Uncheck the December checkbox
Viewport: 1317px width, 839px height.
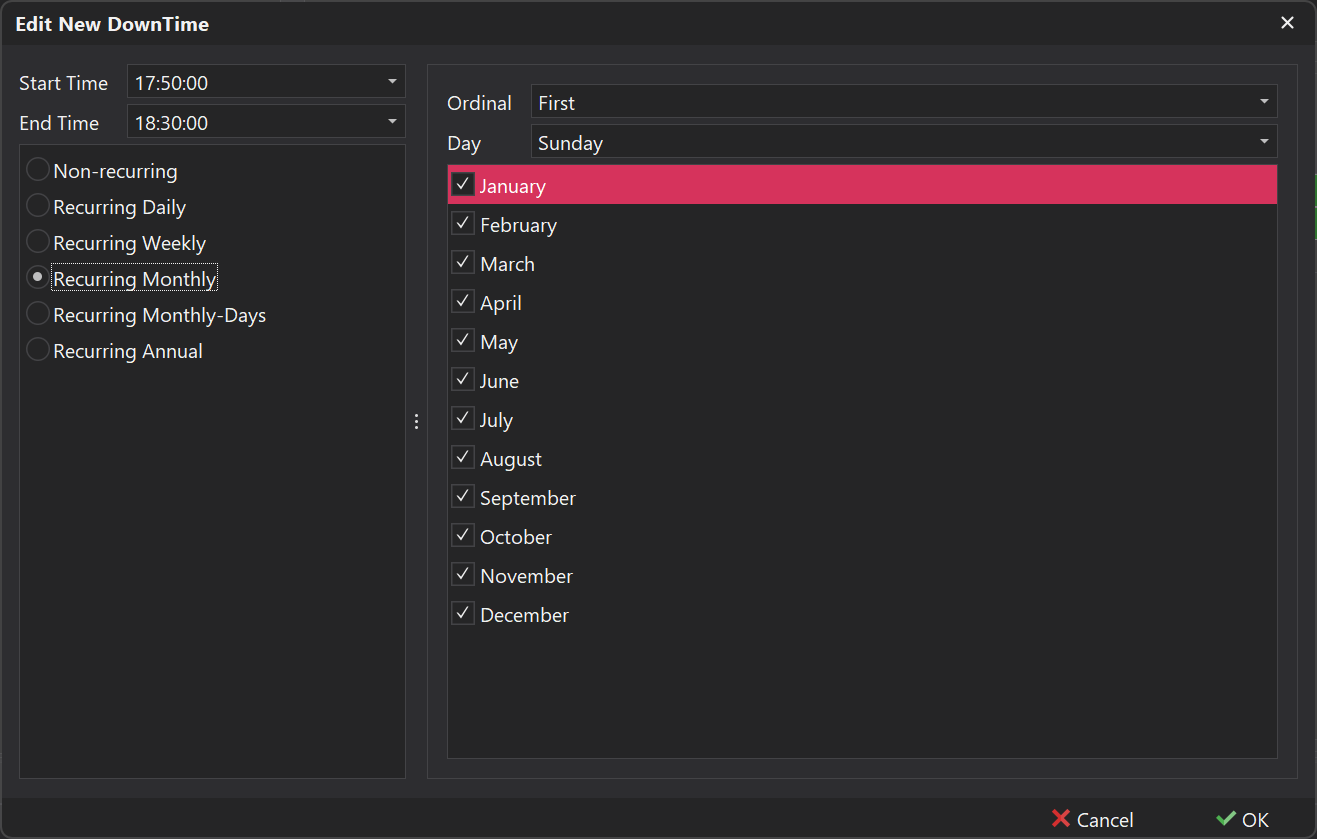[462, 612]
